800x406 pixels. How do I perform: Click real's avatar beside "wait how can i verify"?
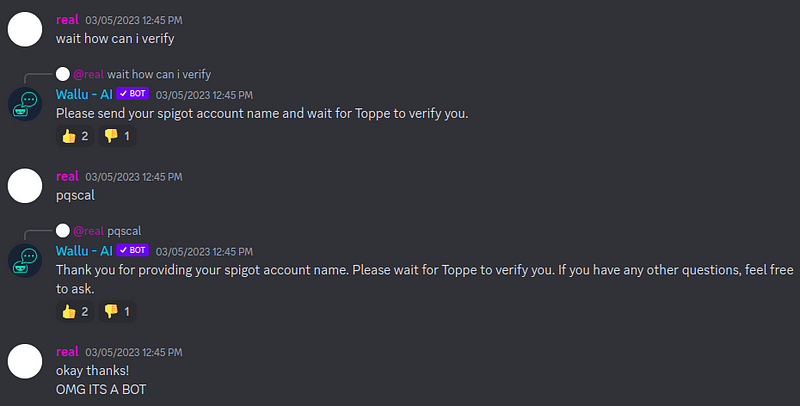[x=25, y=29]
